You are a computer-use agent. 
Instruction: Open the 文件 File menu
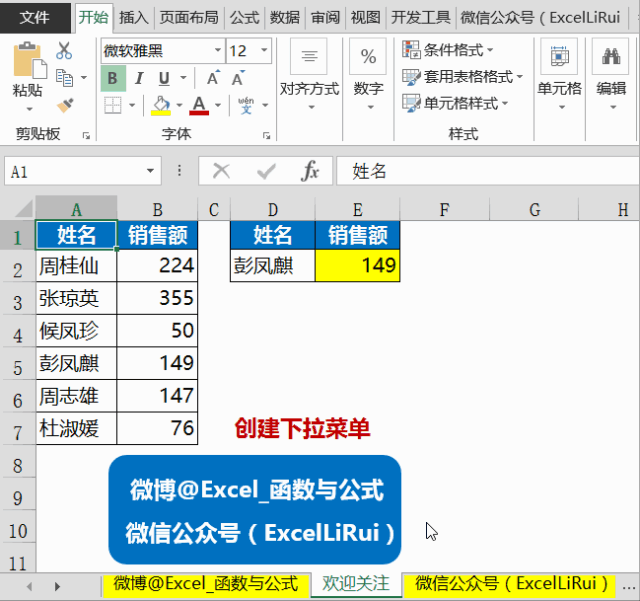pyautogui.click(x=35, y=17)
